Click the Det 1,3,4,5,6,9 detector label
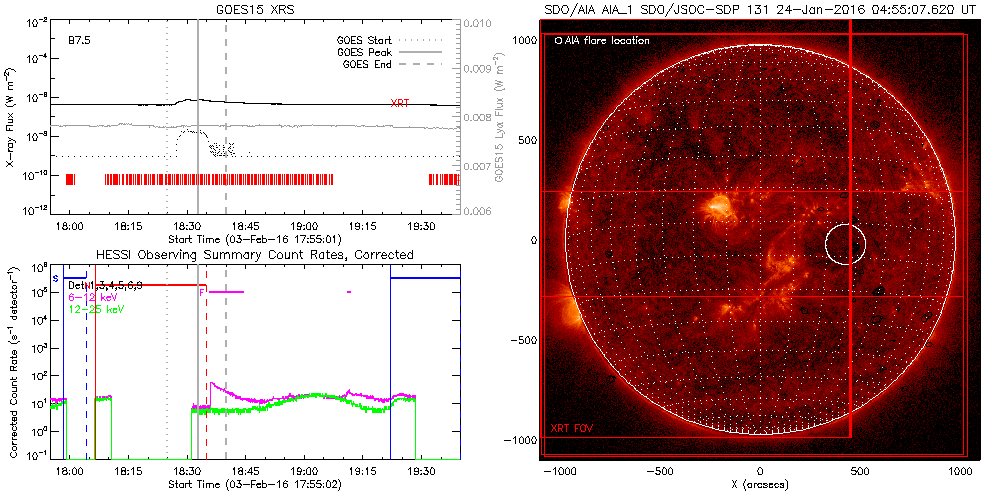This screenshot has width=1000, height=500. [112, 286]
